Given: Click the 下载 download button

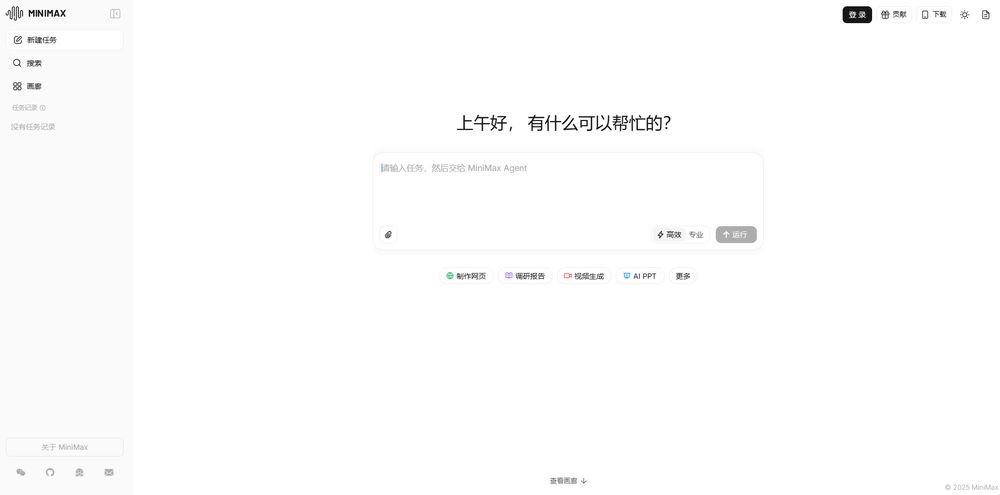Looking at the screenshot, I should pos(934,15).
